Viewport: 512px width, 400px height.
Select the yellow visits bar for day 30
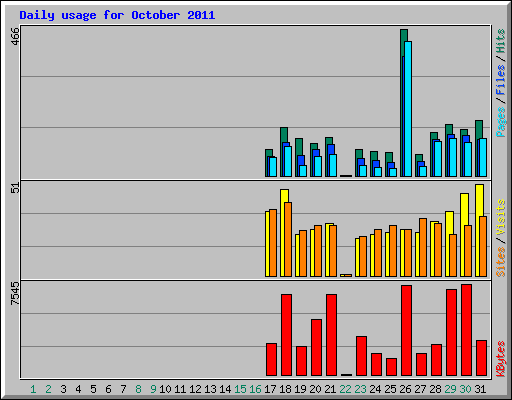464,235
